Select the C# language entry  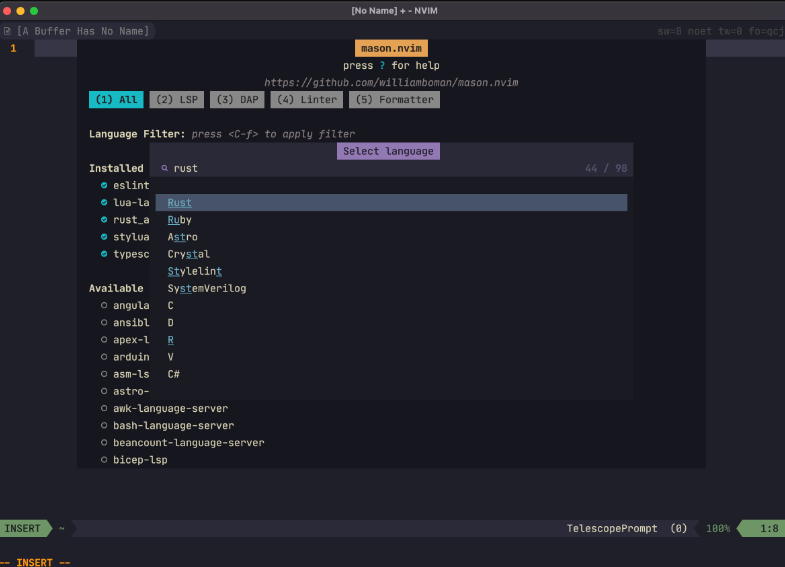point(174,374)
